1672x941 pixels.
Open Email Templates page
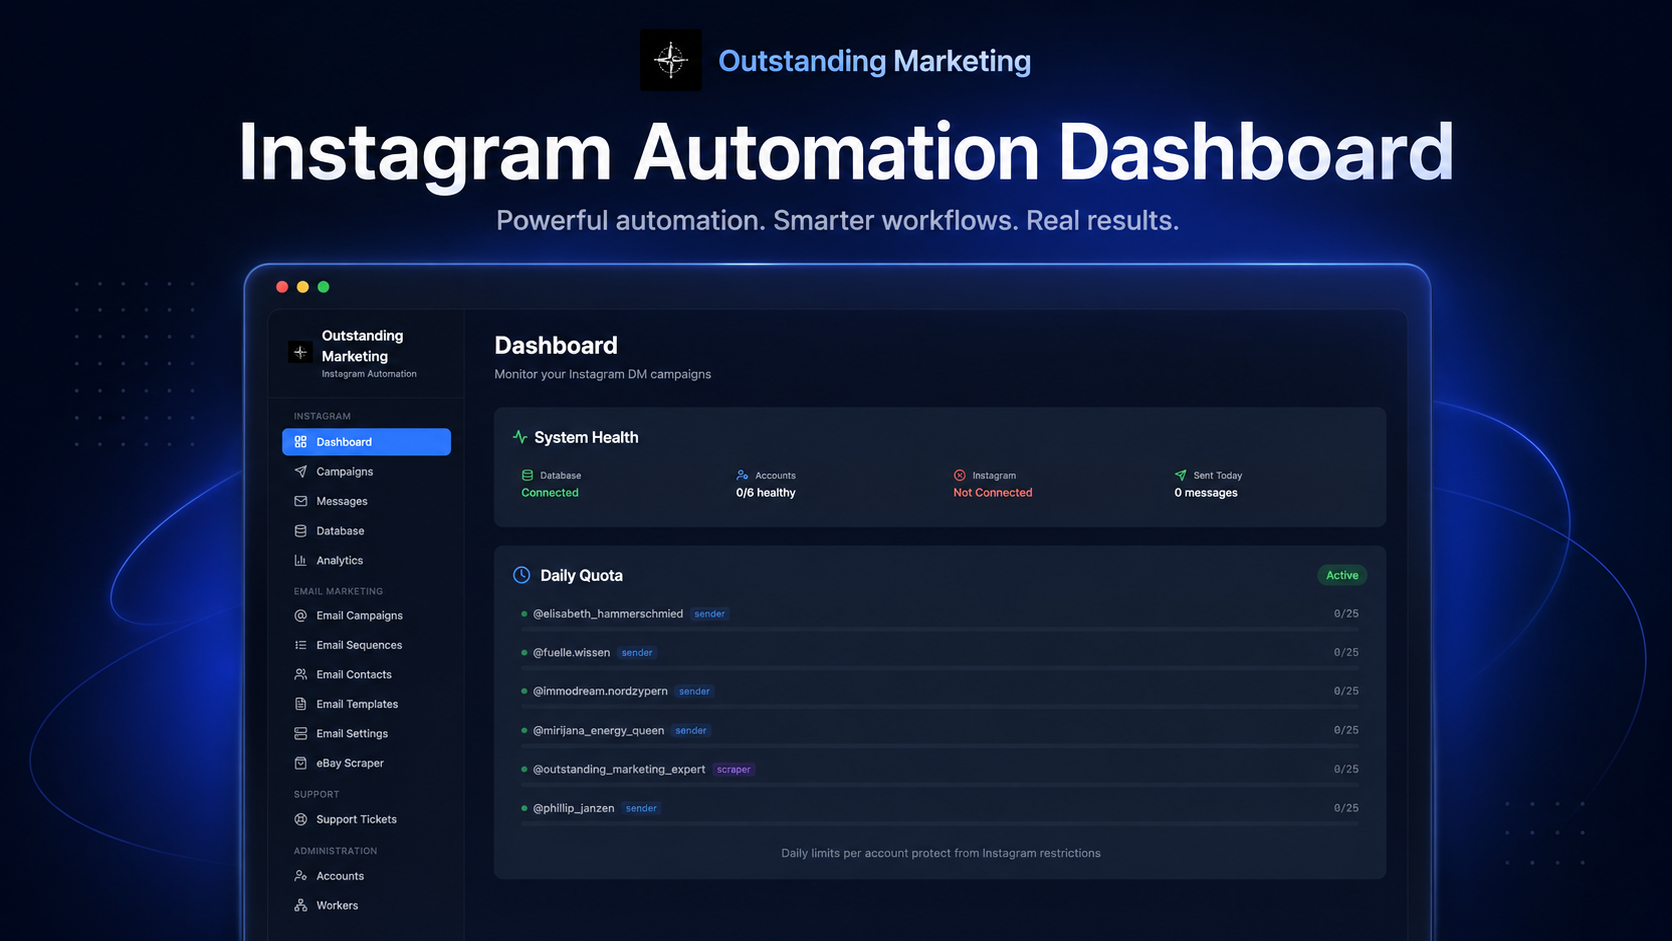(x=366, y=704)
